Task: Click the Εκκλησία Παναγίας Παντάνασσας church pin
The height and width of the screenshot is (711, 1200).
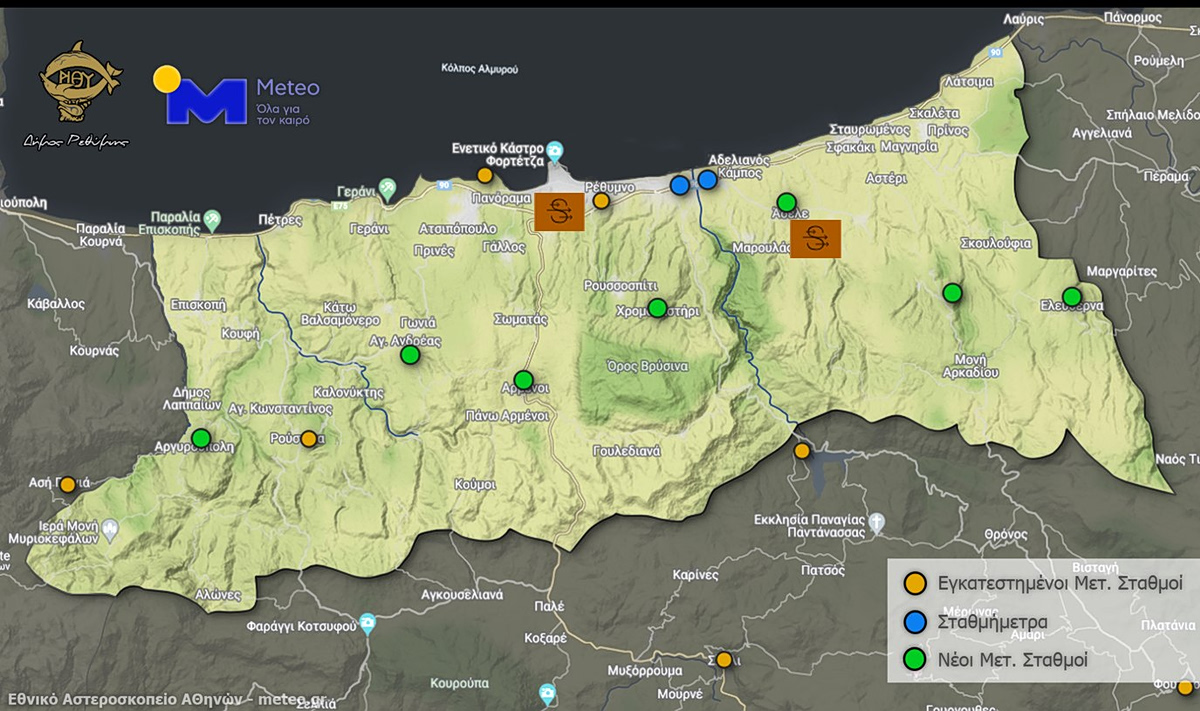Action: tap(876, 520)
